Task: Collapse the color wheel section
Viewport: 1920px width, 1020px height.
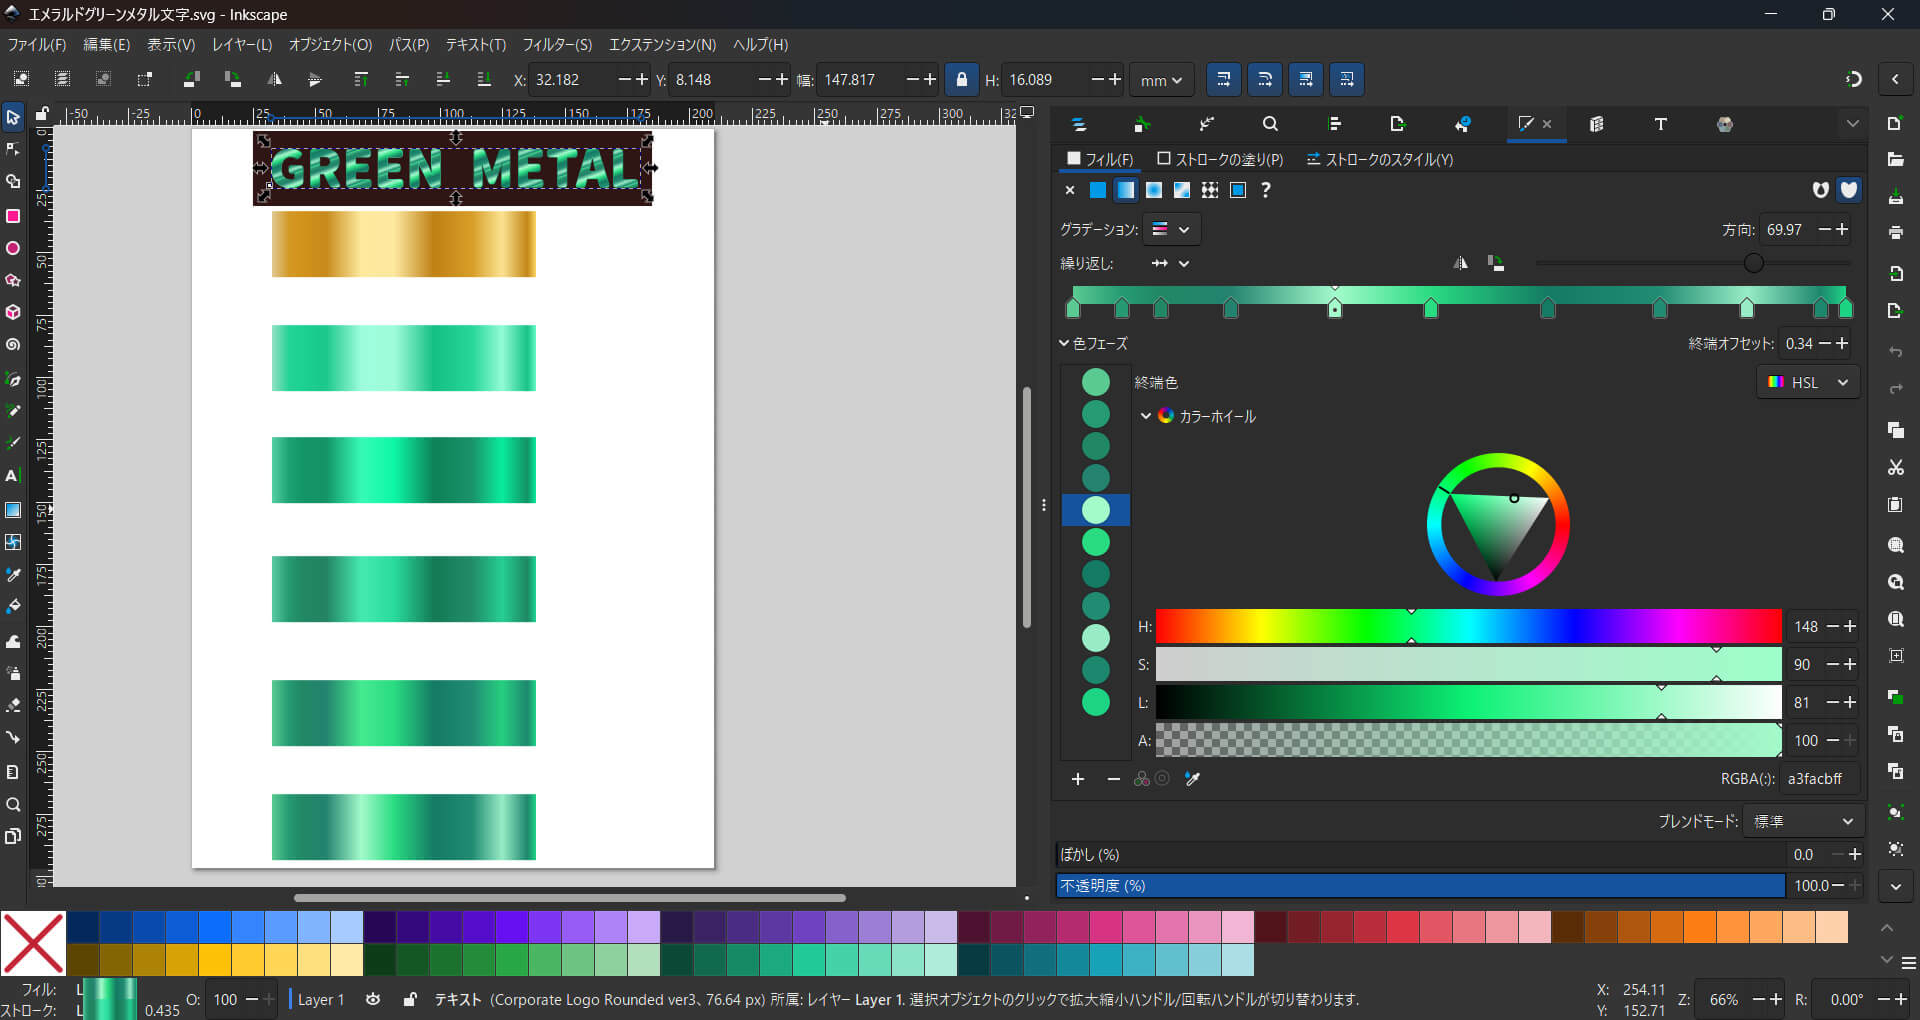Action: (x=1145, y=416)
